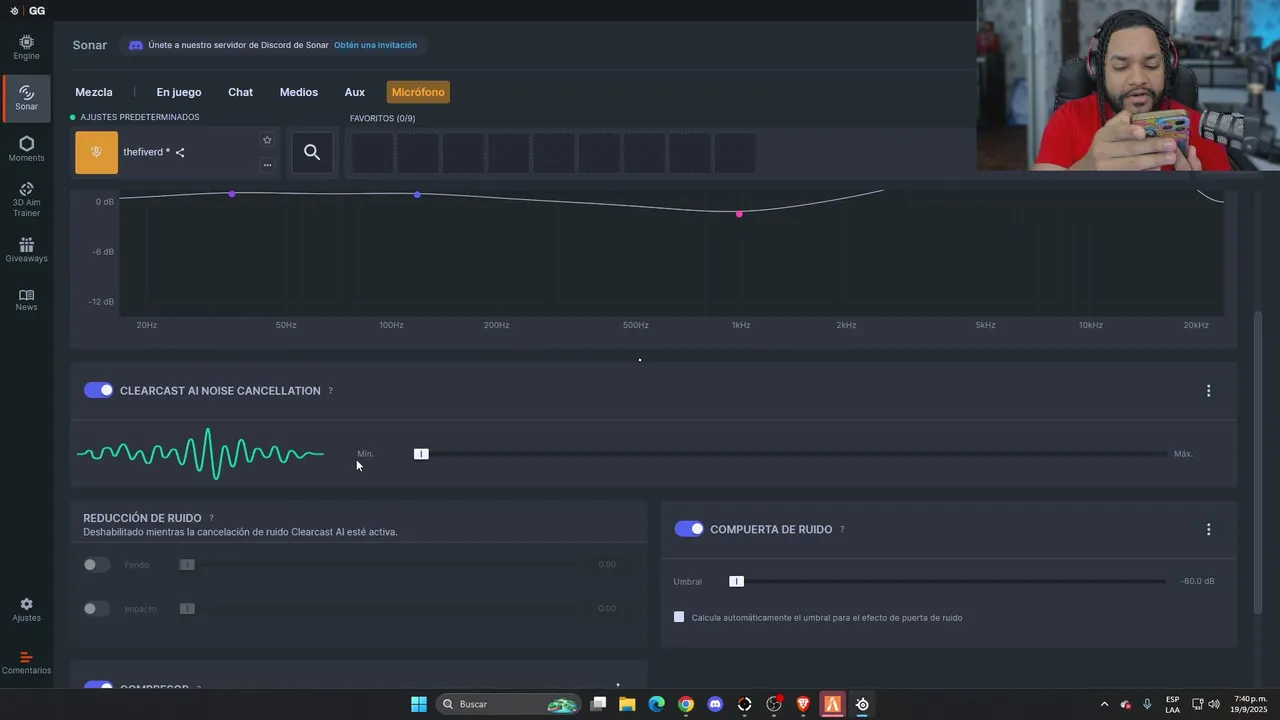This screenshot has width=1280, height=720.
Task: Open Discord from the taskbar
Action: tap(715, 704)
